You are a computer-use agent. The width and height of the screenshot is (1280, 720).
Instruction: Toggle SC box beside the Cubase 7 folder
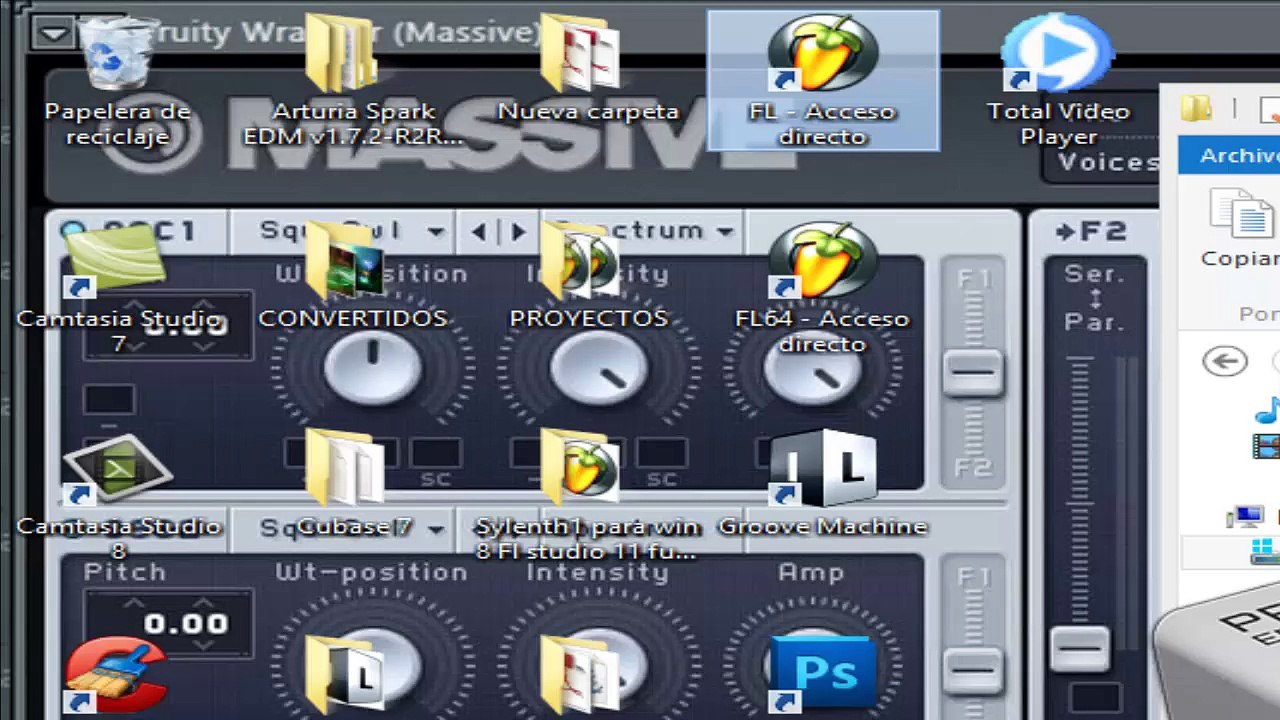click(x=436, y=455)
